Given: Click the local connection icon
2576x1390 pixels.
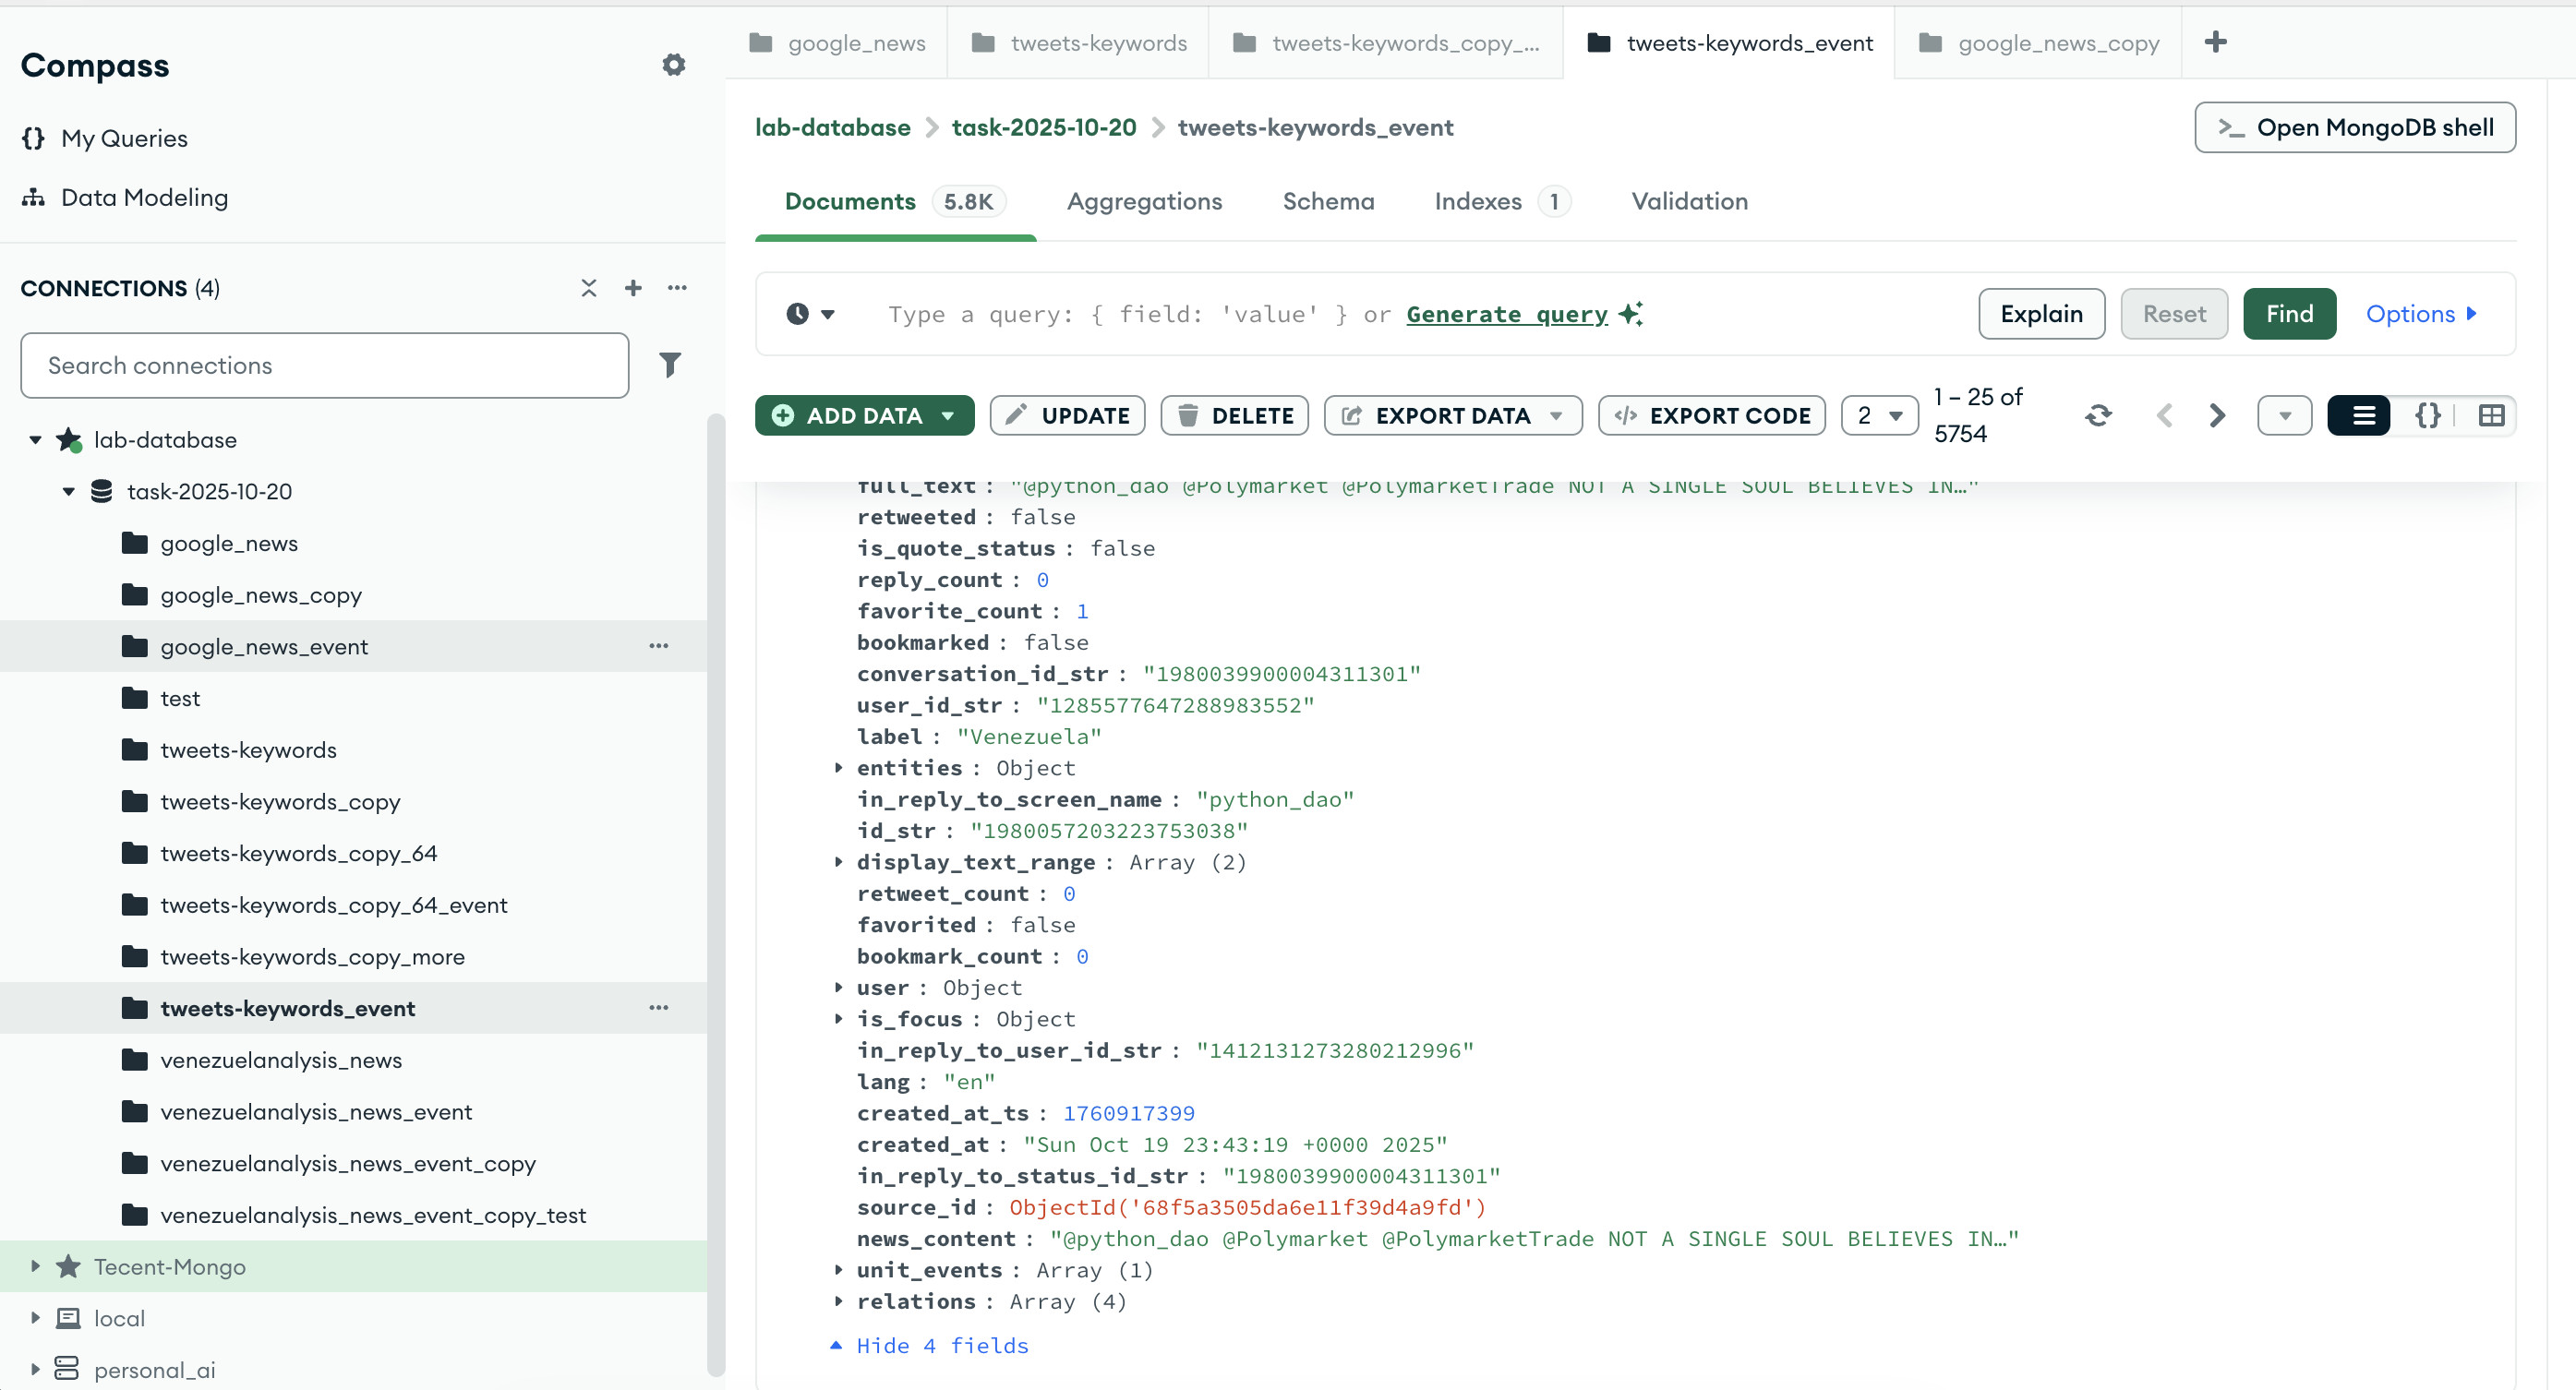Looking at the screenshot, I should [67, 1318].
